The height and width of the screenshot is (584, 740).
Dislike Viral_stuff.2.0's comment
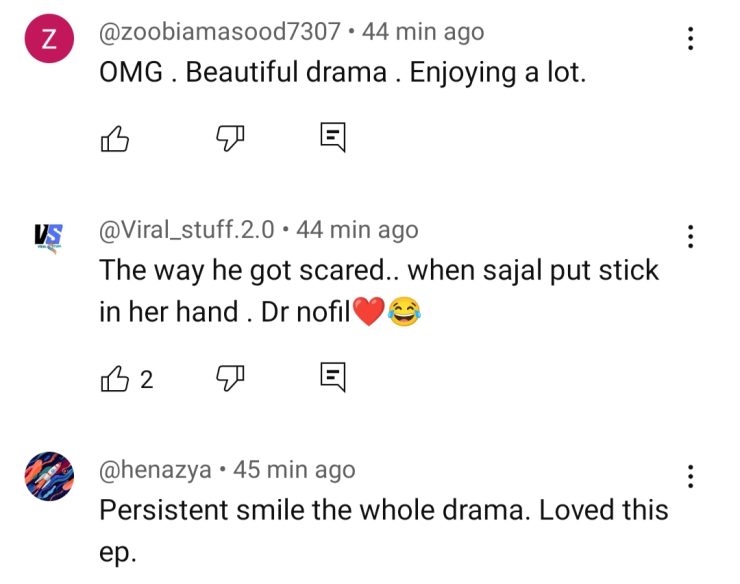(230, 378)
